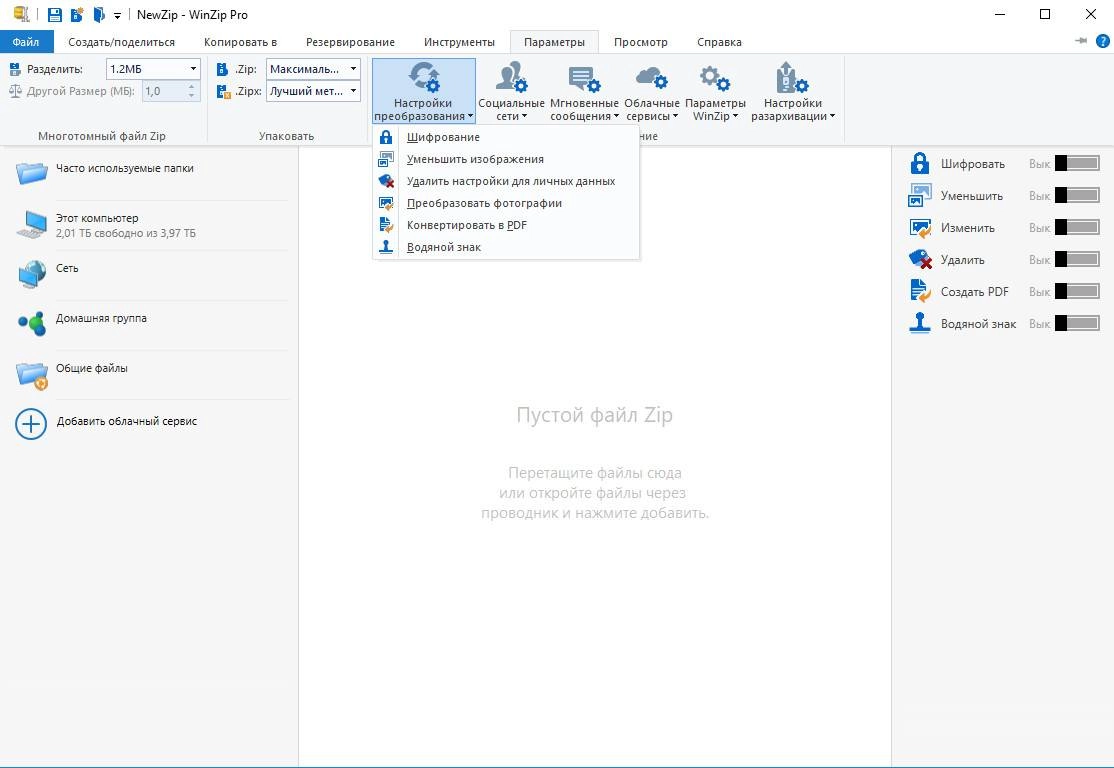Open Параметры WinZip dropdown
This screenshot has height=768, width=1114.
point(715,91)
